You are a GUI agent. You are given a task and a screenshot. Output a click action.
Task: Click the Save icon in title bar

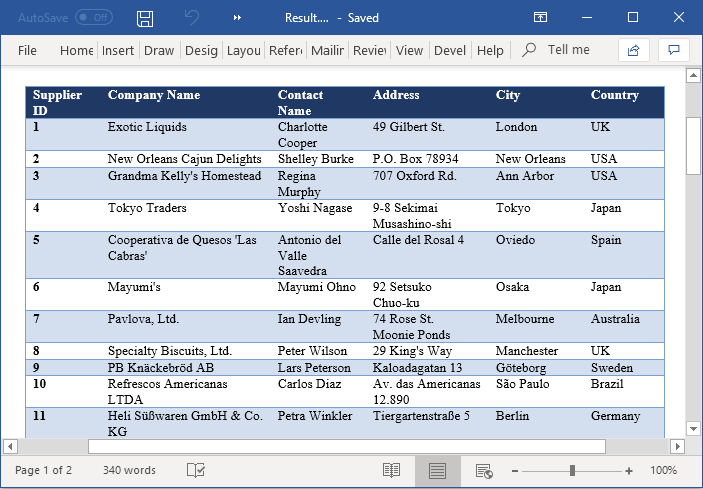click(x=145, y=18)
